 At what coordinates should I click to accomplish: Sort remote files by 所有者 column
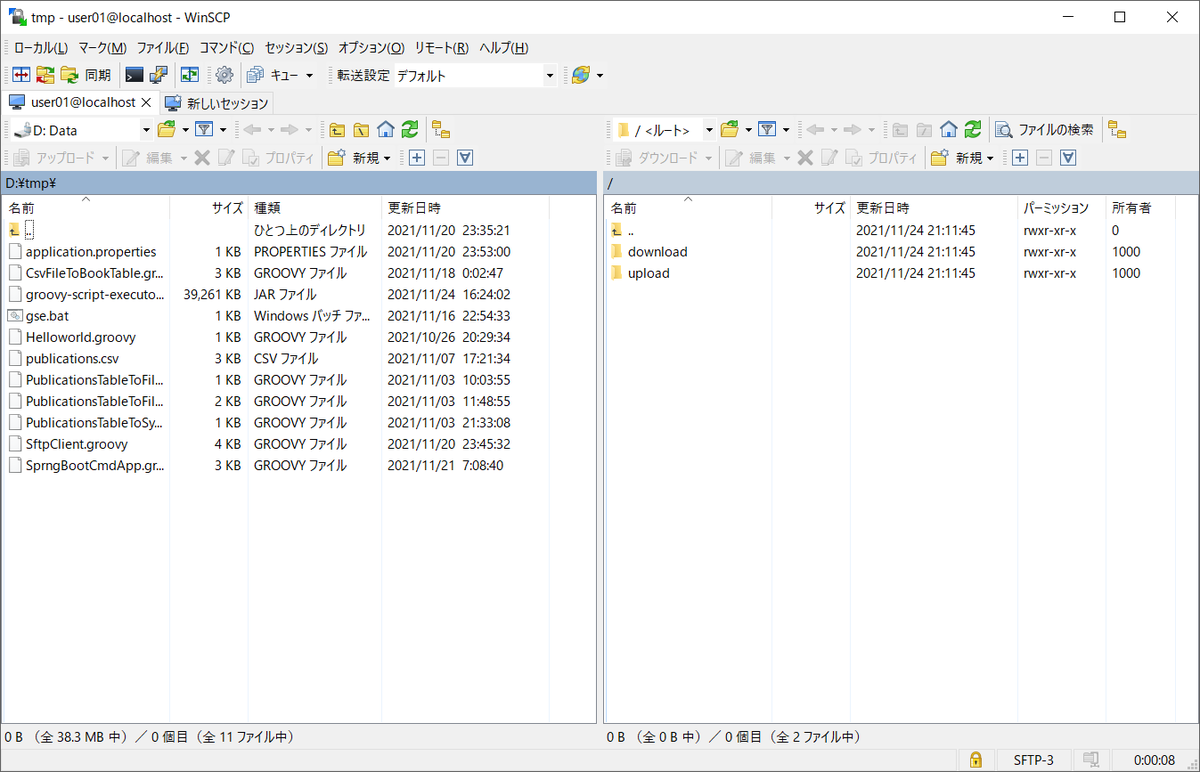[1141, 208]
